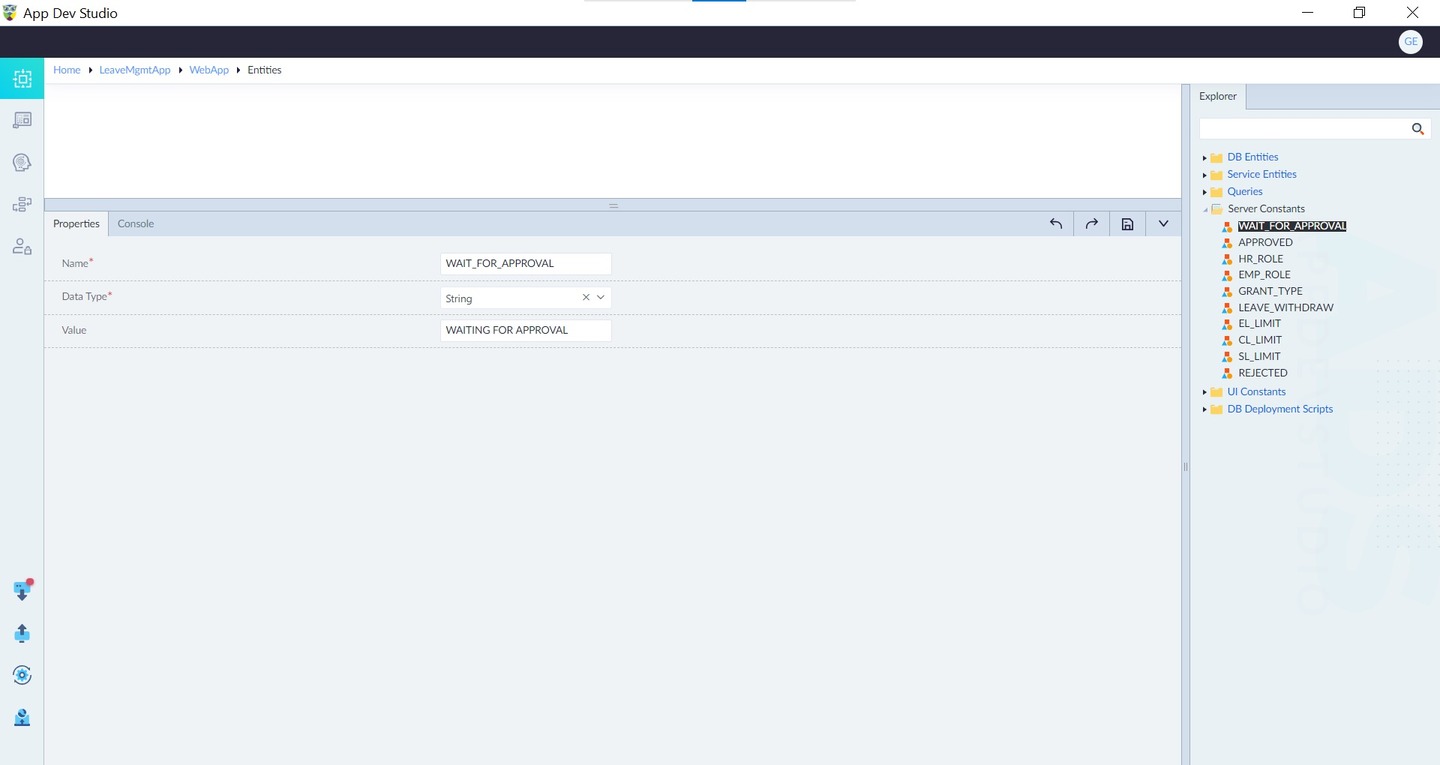The image size is (1440, 765).
Task: Open WebApp breadcrumb link
Action: [209, 70]
